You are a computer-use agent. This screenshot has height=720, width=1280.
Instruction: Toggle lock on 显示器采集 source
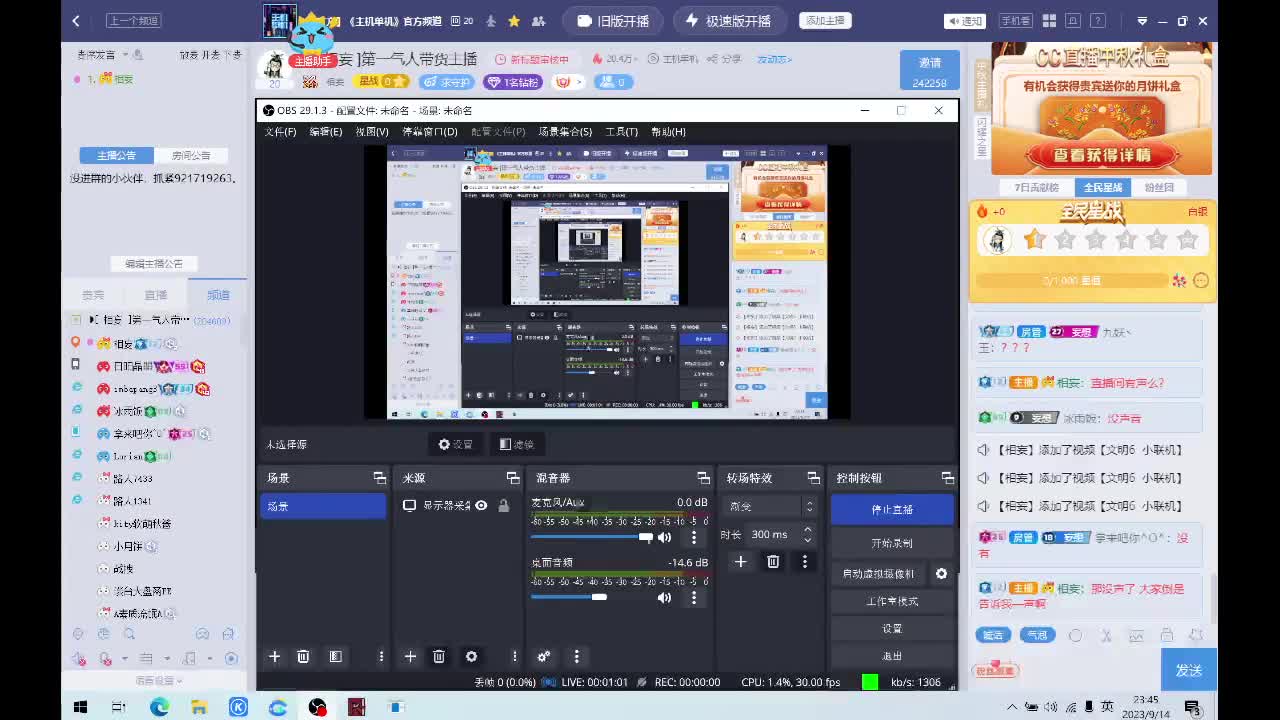[x=504, y=506]
